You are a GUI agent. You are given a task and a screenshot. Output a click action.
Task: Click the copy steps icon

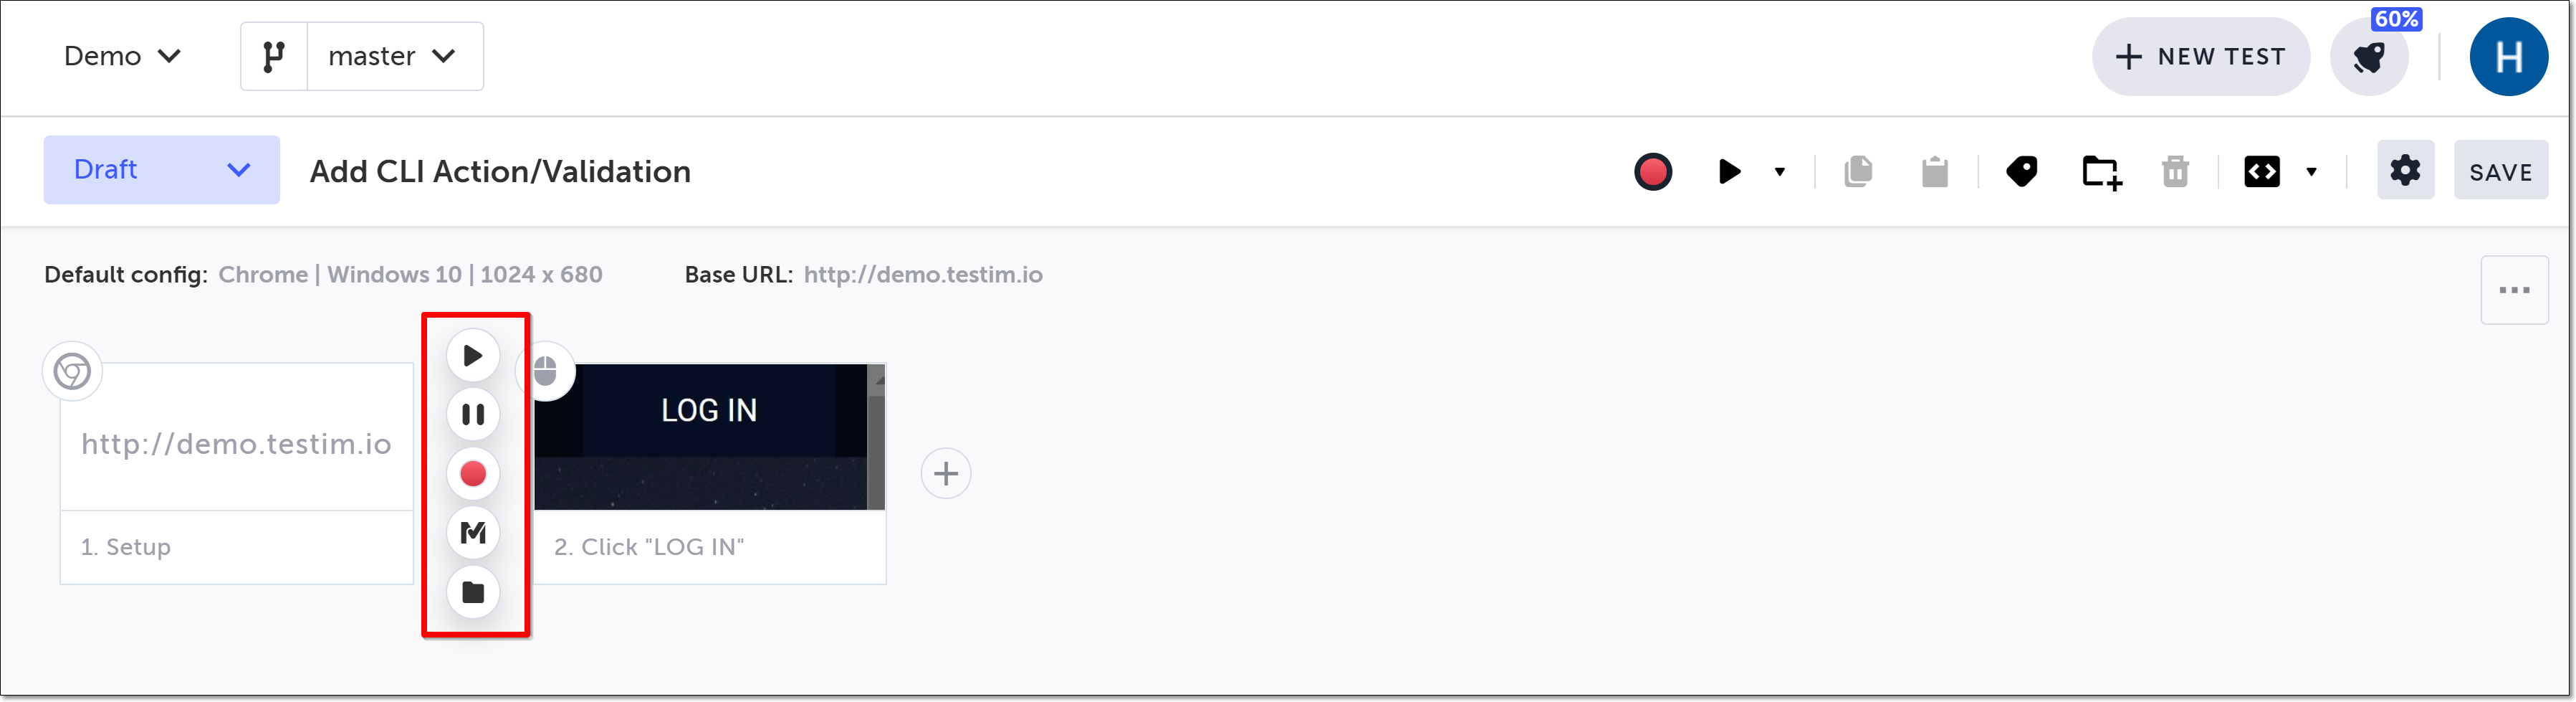click(x=1858, y=172)
